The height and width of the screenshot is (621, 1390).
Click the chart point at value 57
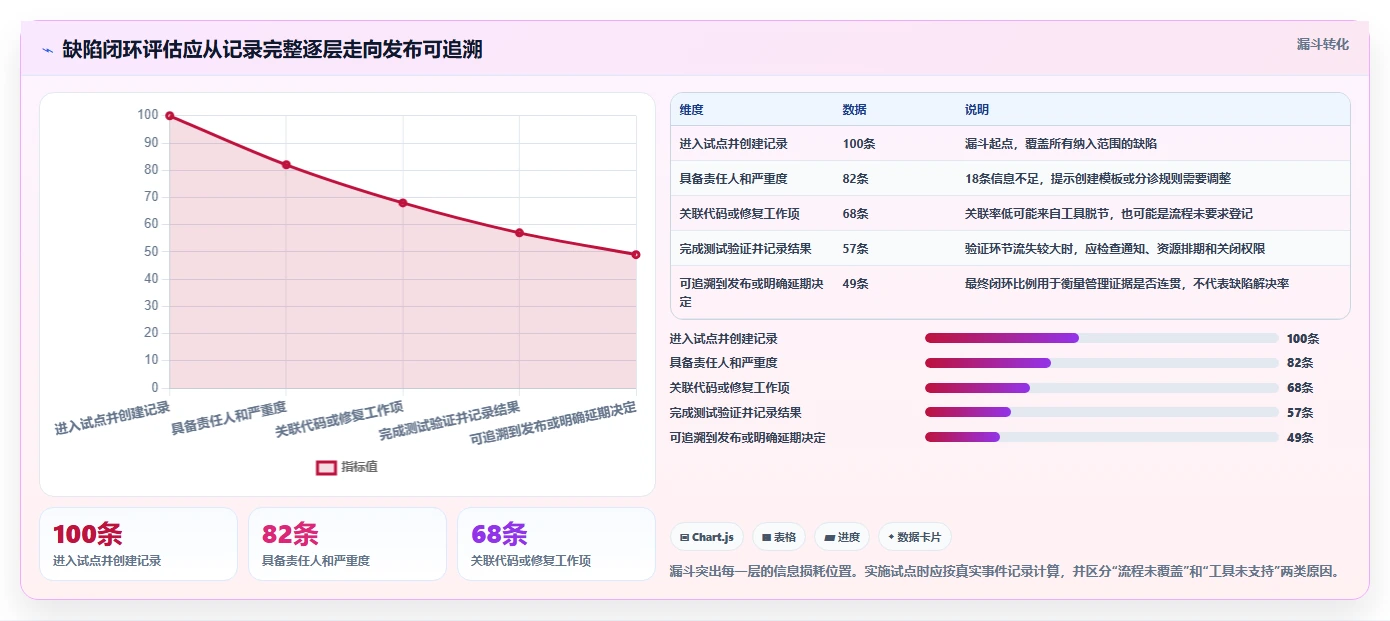(x=519, y=233)
